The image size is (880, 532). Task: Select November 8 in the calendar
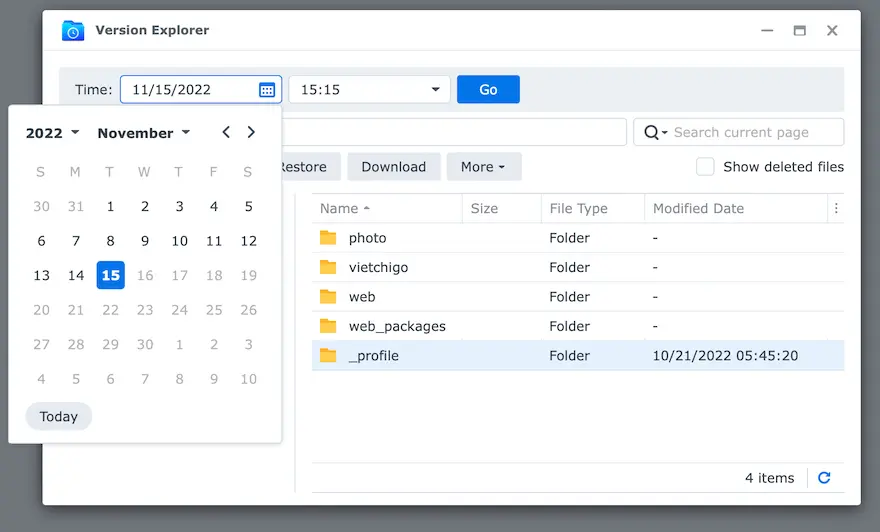110,241
